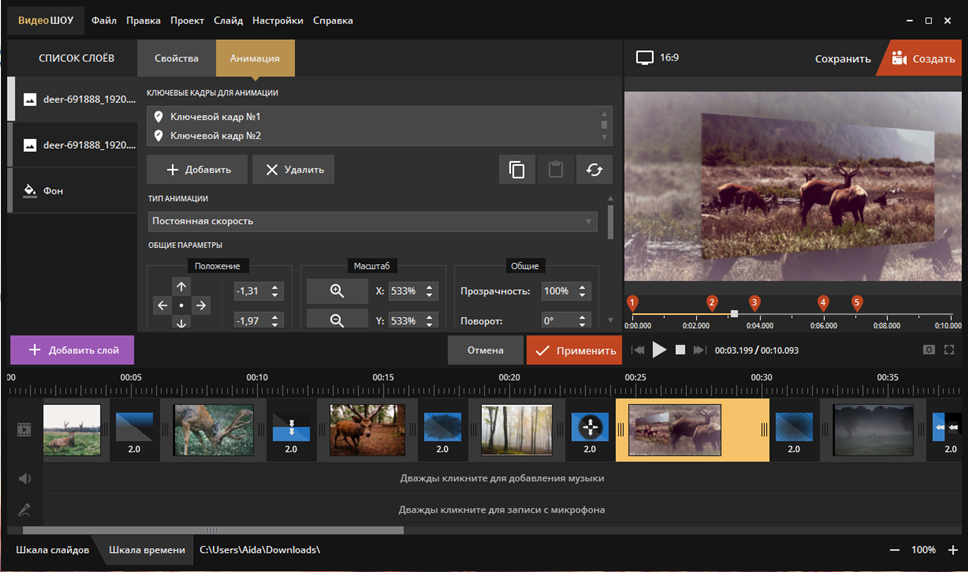Open fullscreen preview mode icon
The height and width of the screenshot is (572, 968).
coord(949,350)
